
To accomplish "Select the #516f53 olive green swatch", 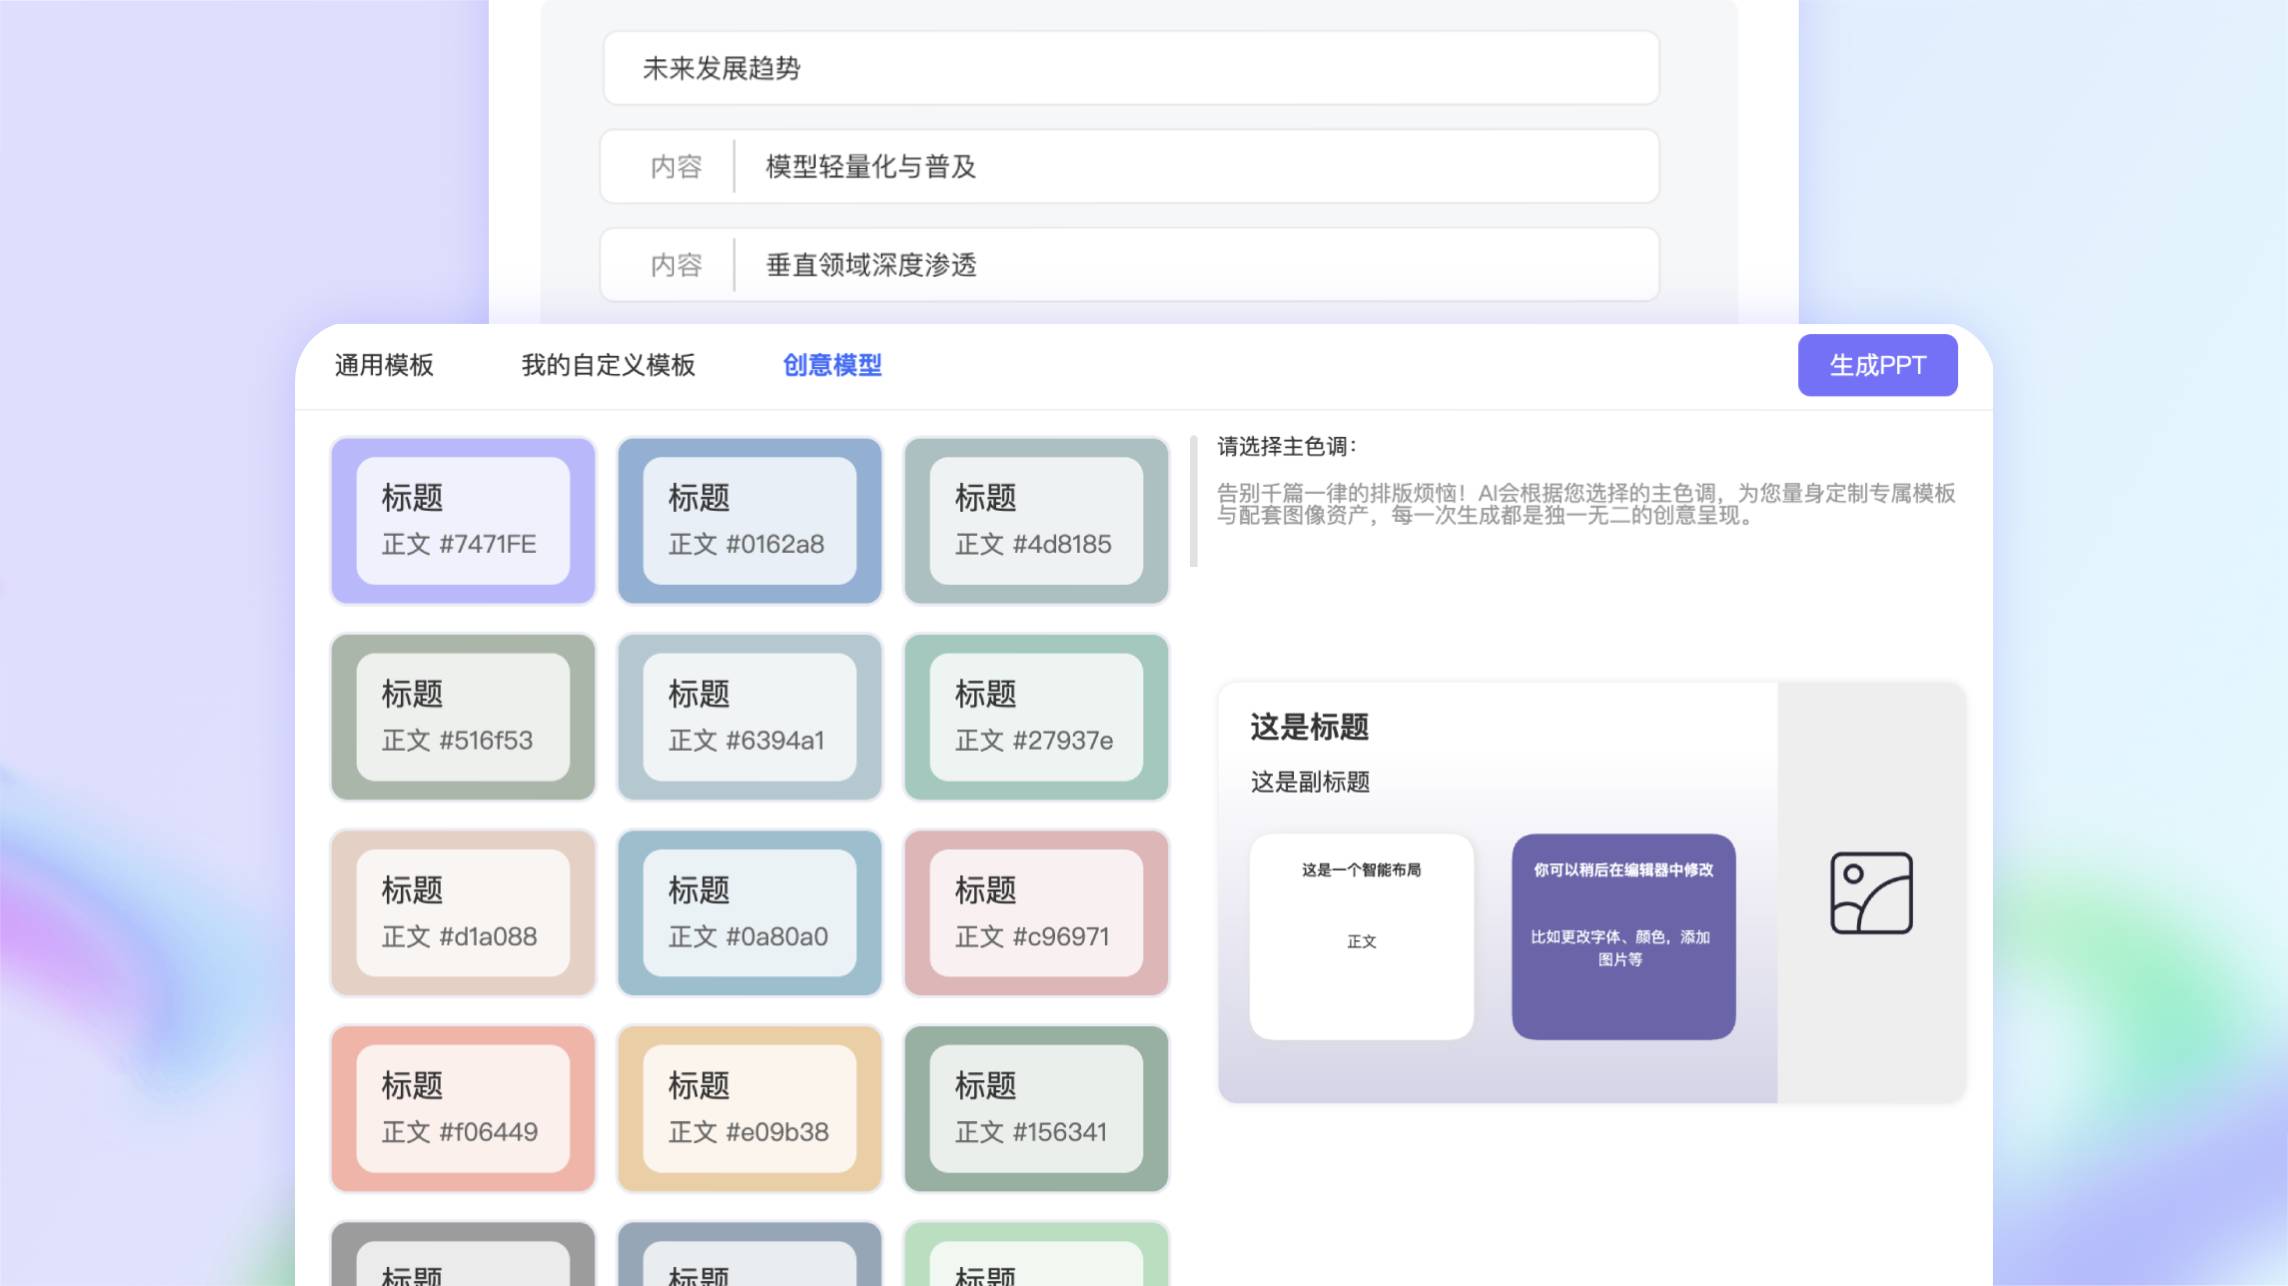I will [463, 716].
